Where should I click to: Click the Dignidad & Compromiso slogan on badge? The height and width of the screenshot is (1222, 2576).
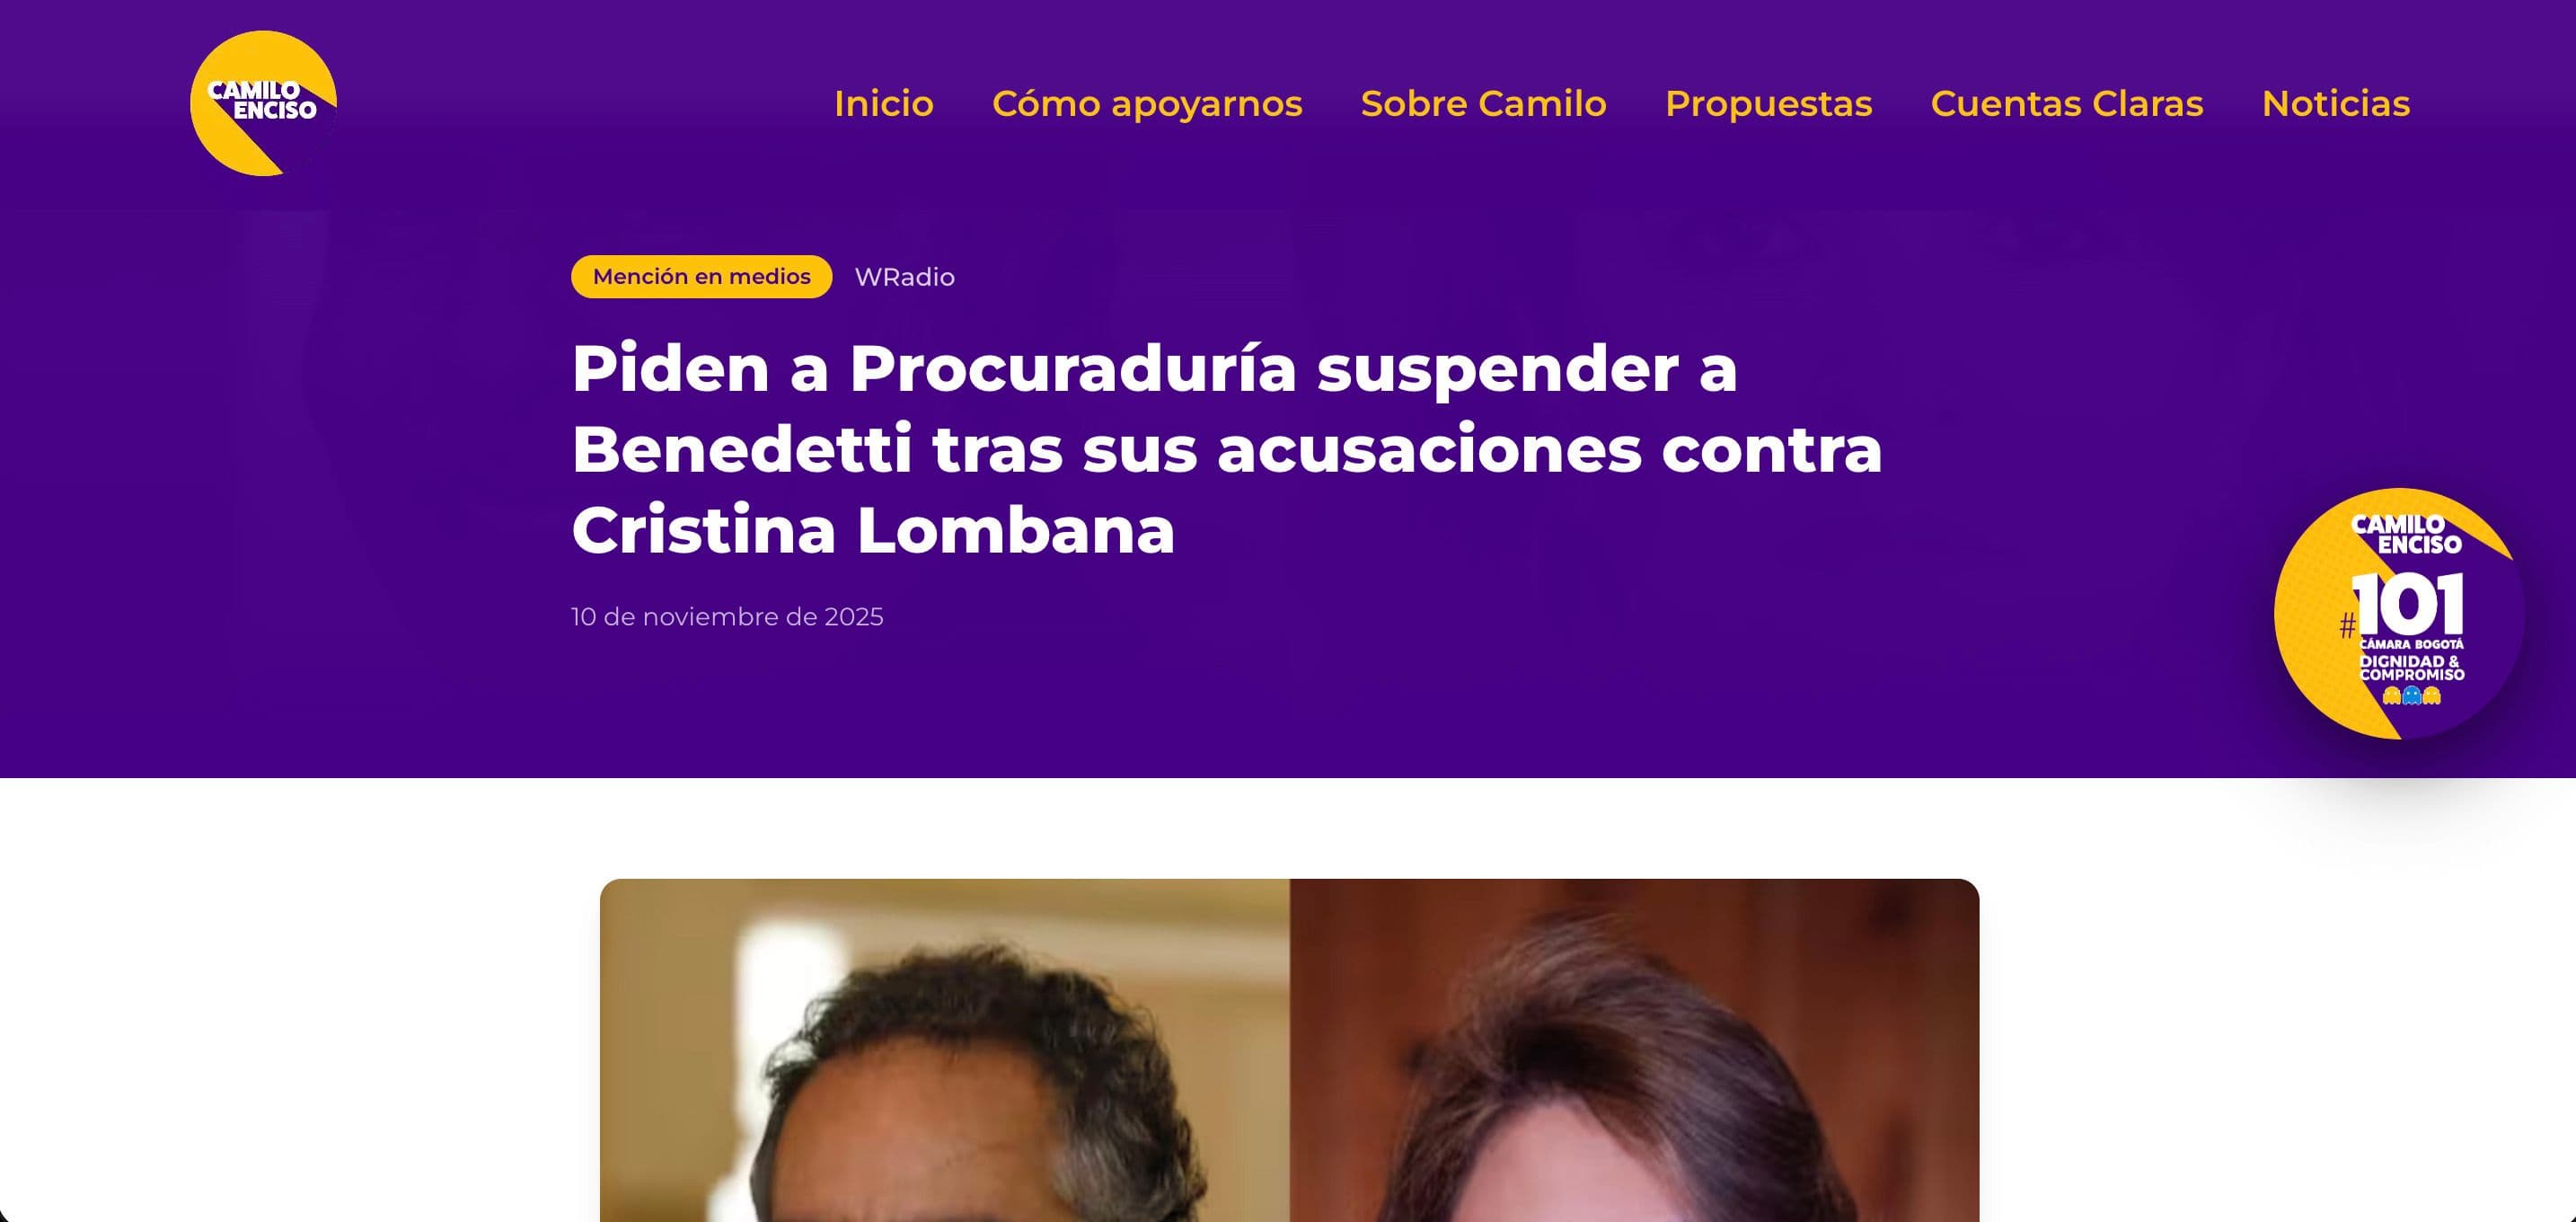pyautogui.click(x=2412, y=668)
